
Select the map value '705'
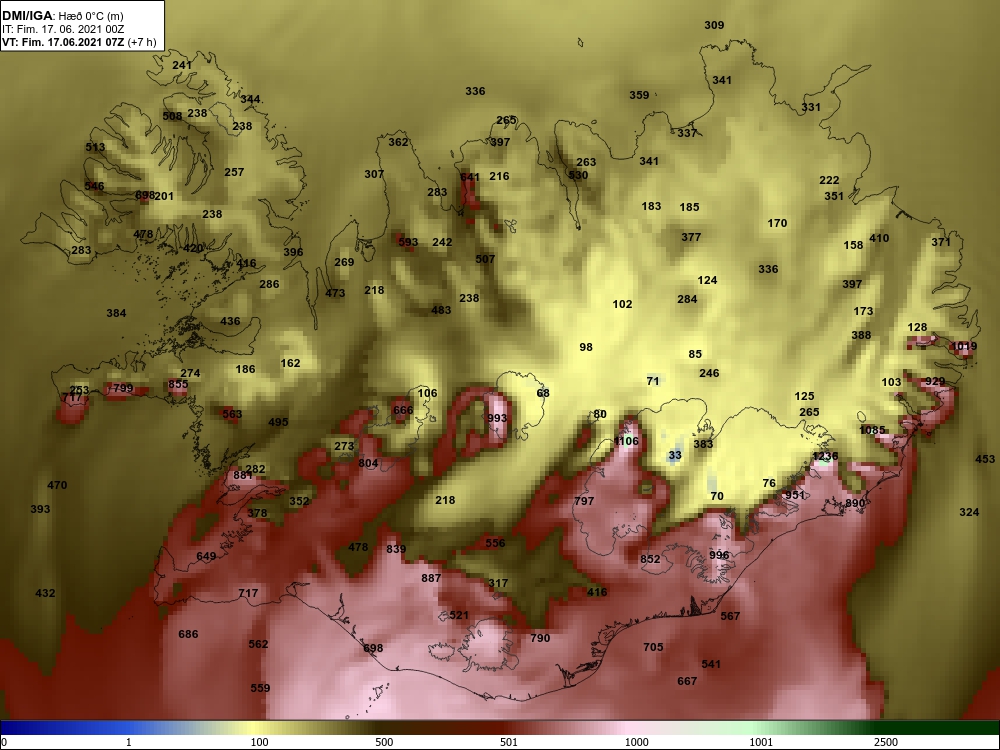click(653, 647)
